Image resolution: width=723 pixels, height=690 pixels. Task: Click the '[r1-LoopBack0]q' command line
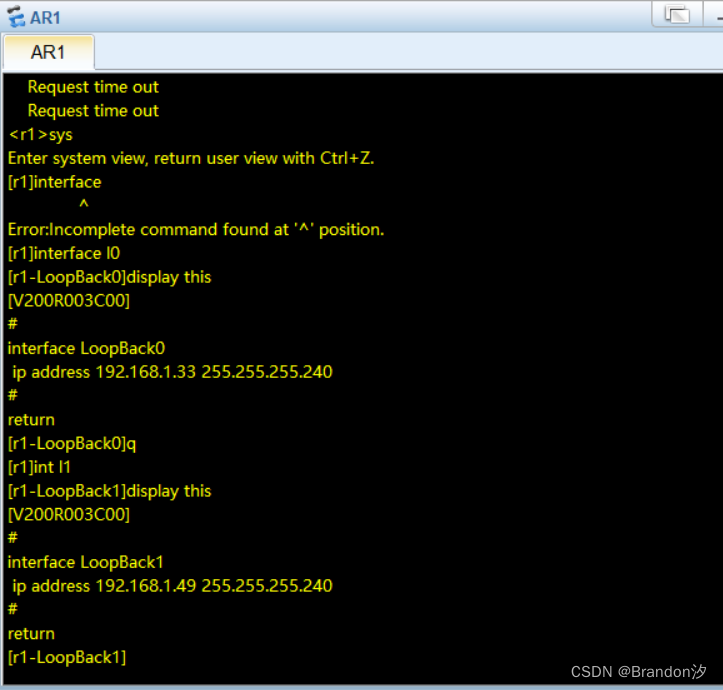click(x=72, y=444)
